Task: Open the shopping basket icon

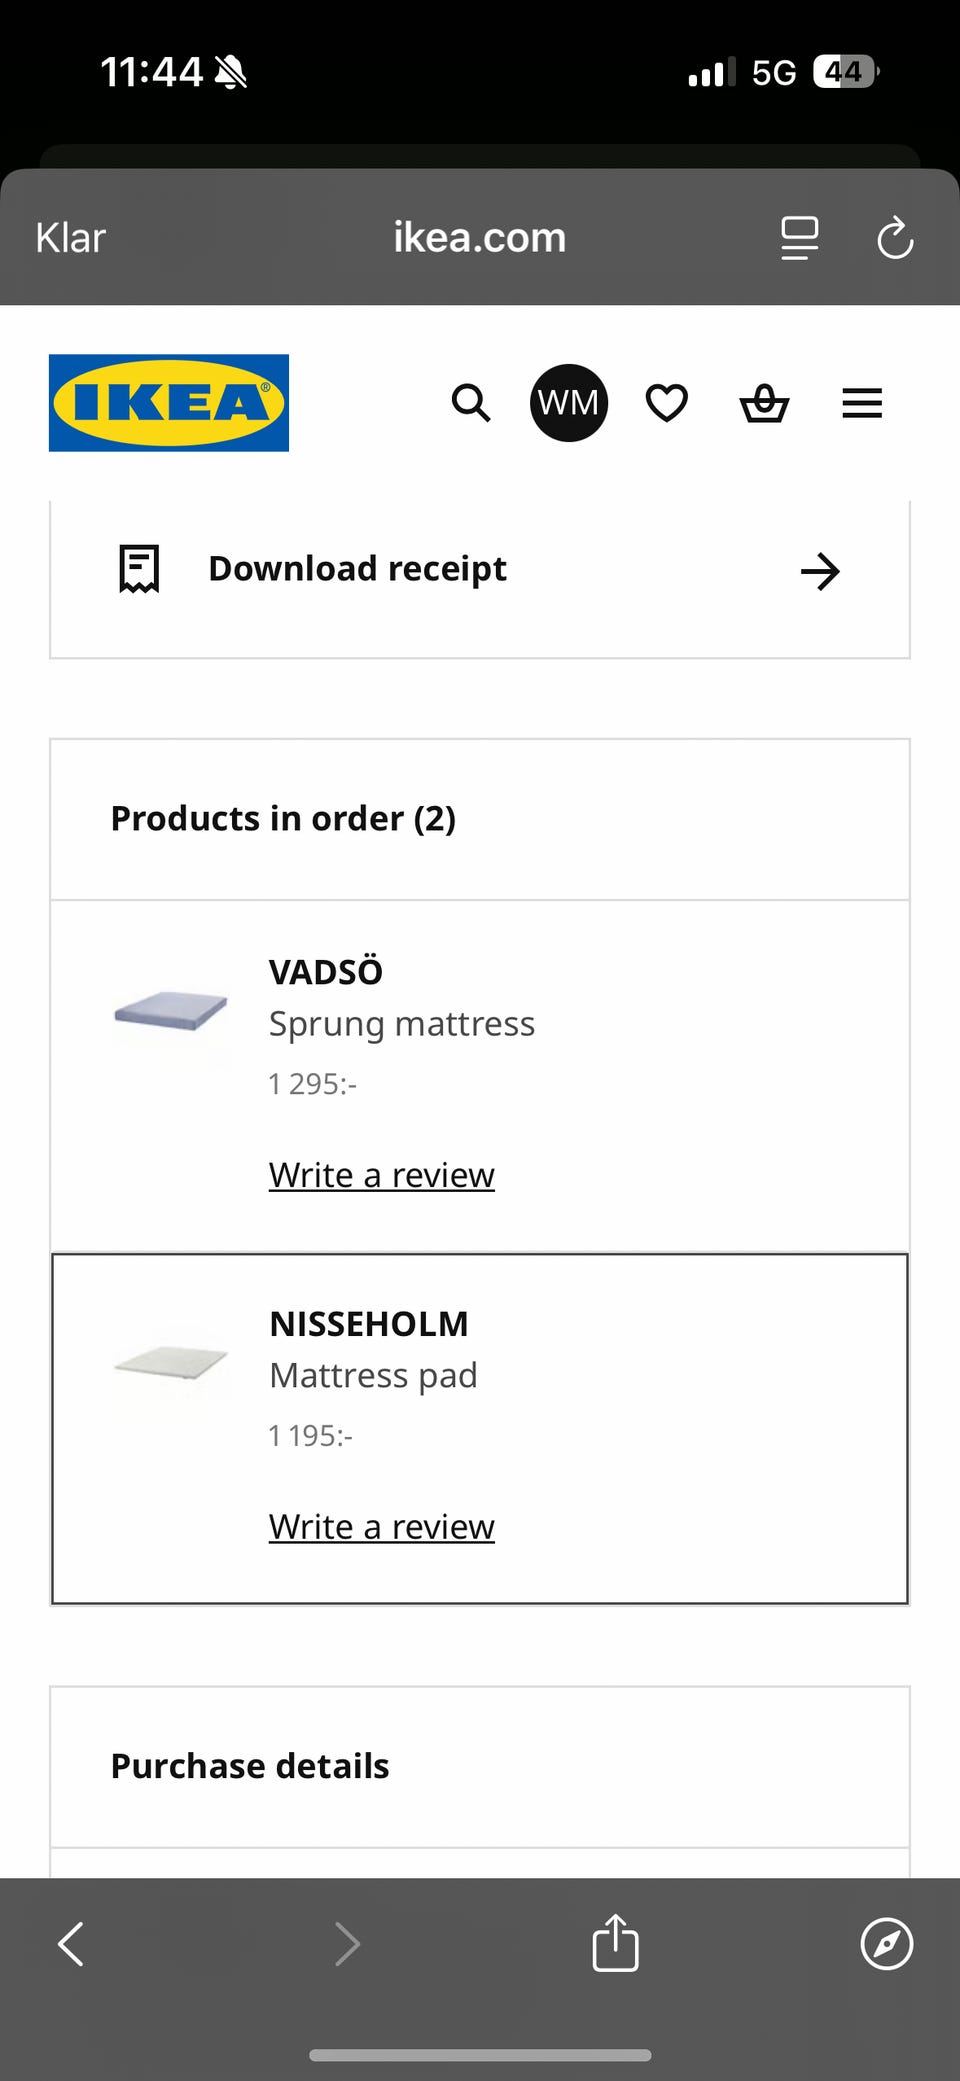Action: (764, 403)
